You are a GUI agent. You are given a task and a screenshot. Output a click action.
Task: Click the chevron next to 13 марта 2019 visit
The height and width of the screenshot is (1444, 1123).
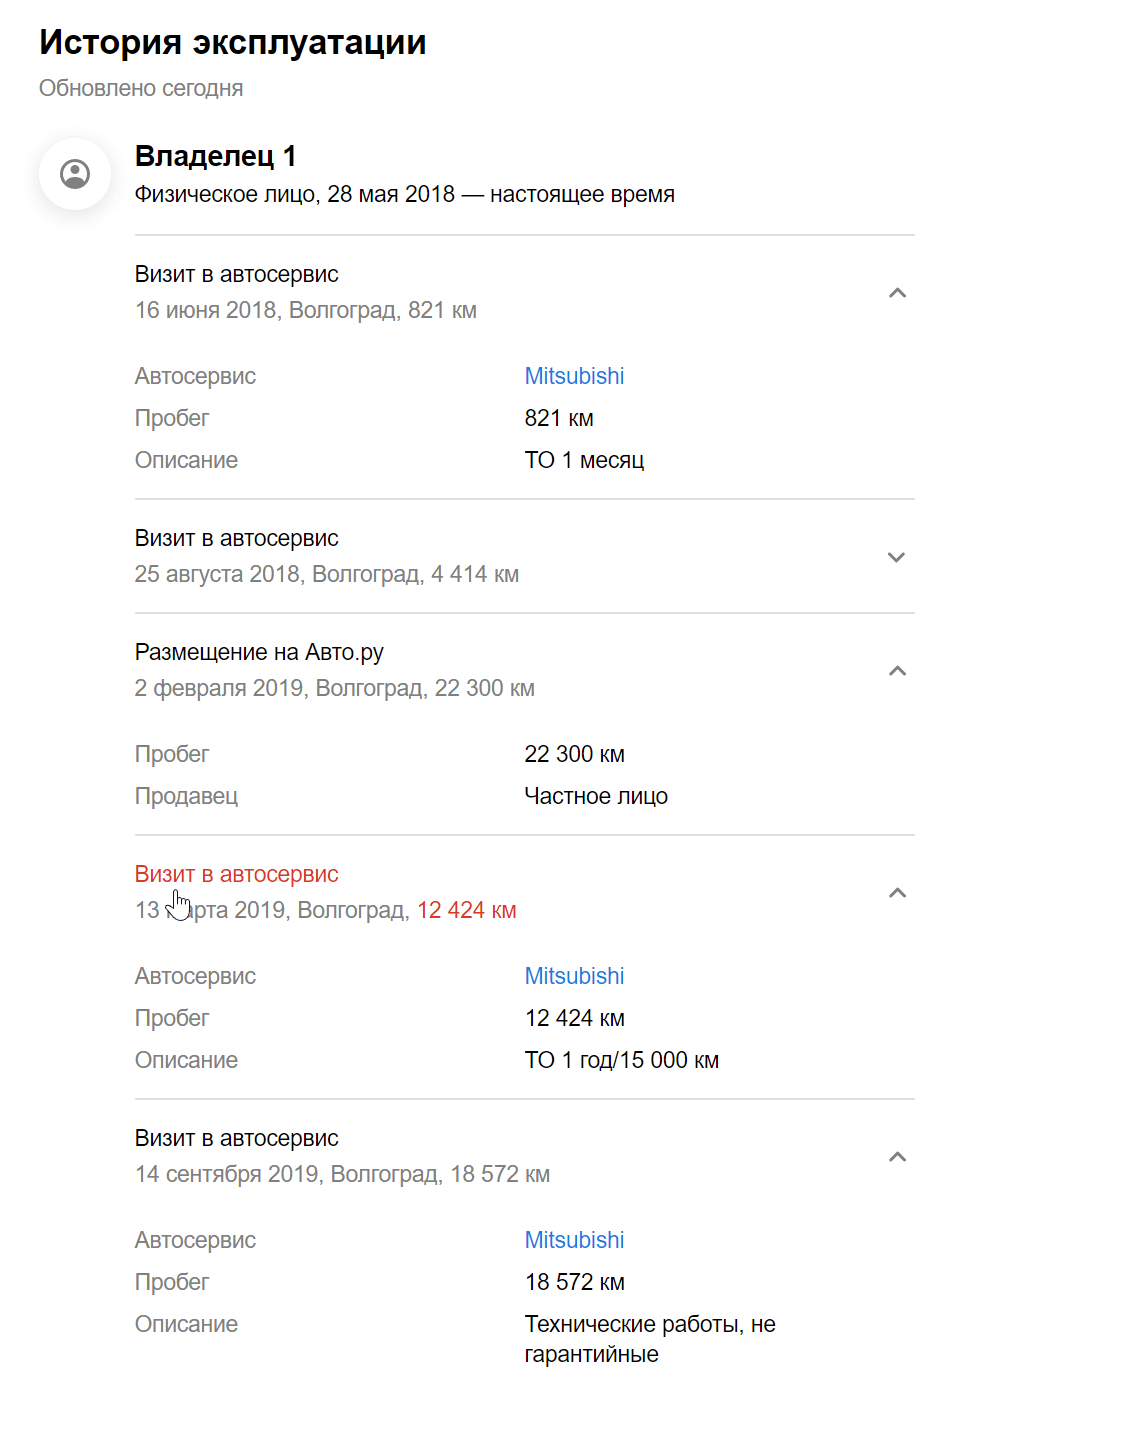tap(898, 892)
